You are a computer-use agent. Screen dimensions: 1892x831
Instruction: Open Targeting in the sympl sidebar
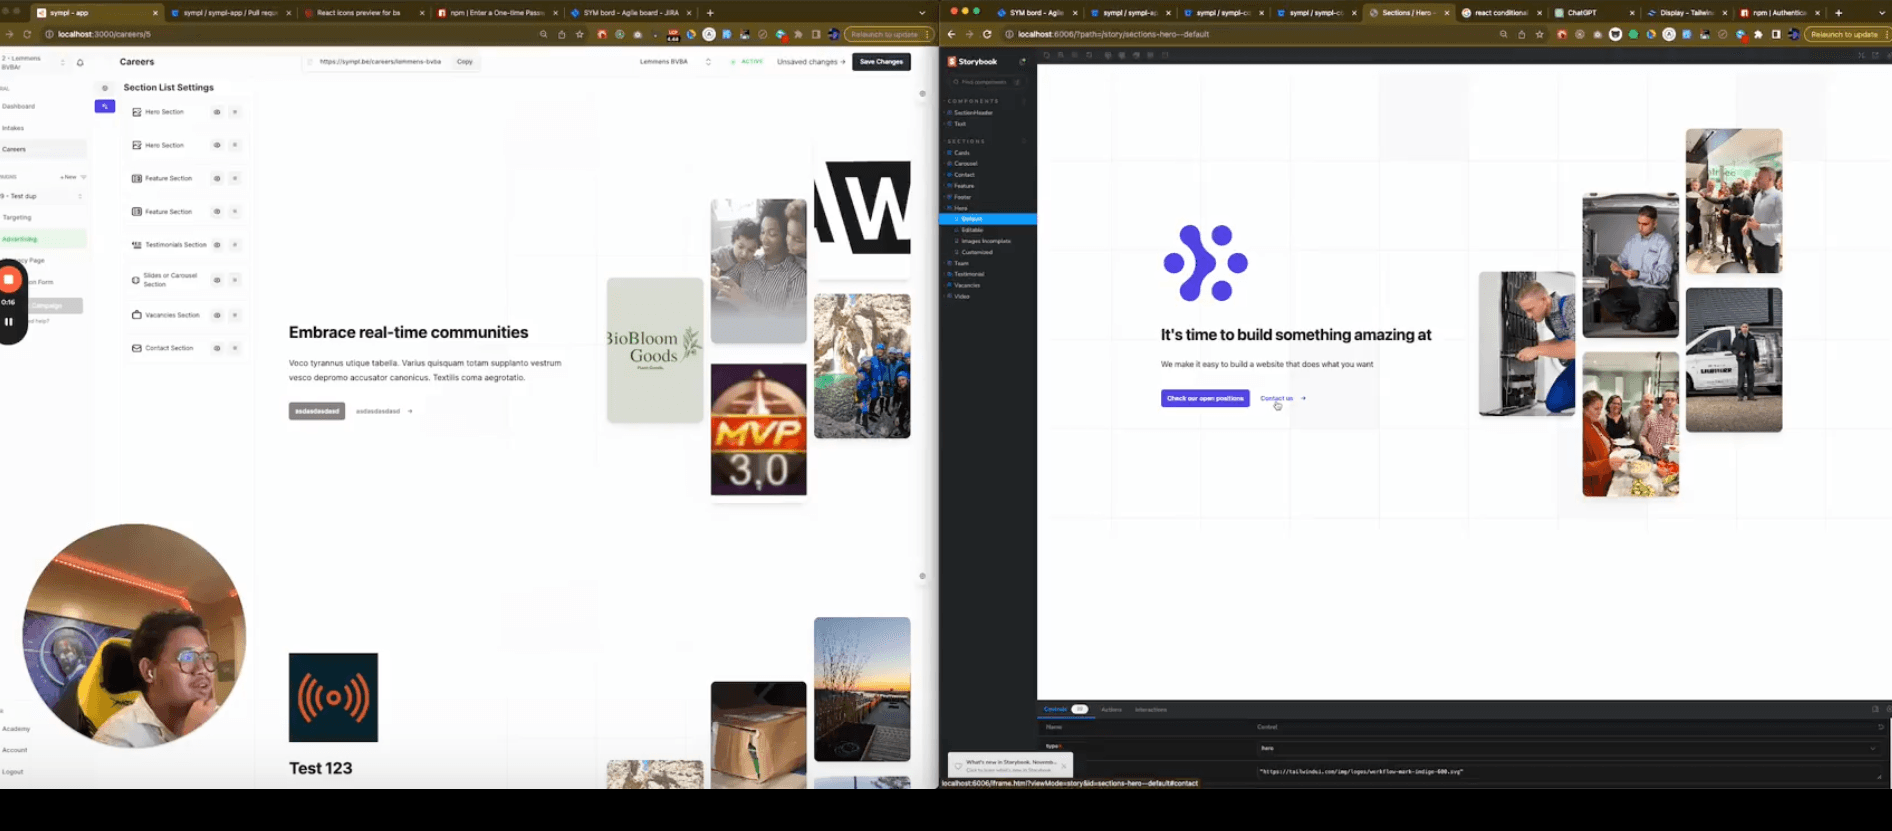click(x=17, y=217)
